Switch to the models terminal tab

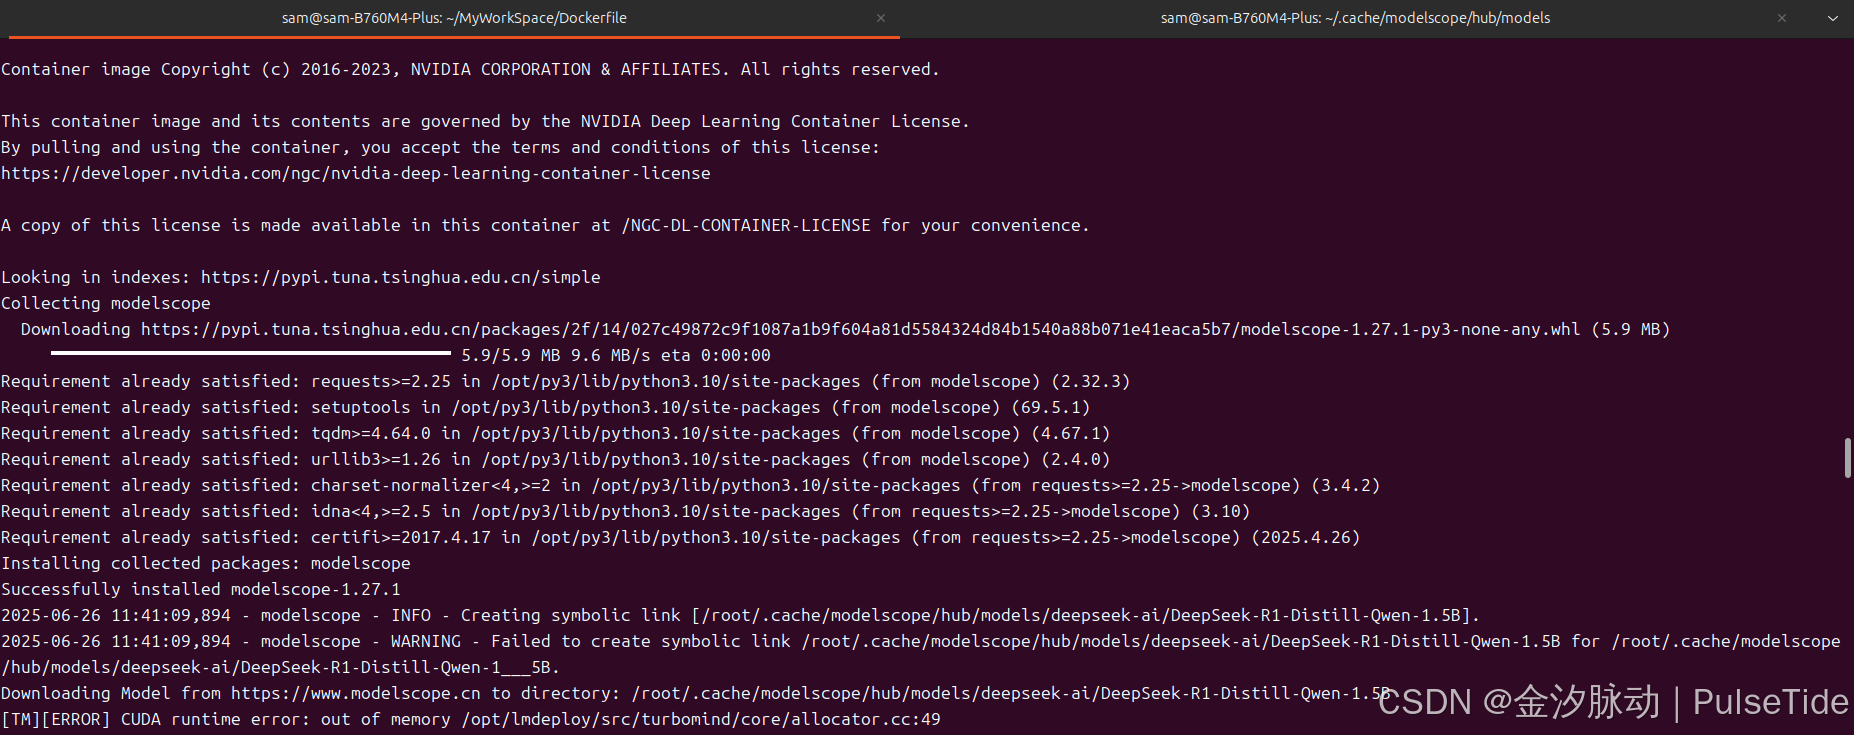(1355, 17)
